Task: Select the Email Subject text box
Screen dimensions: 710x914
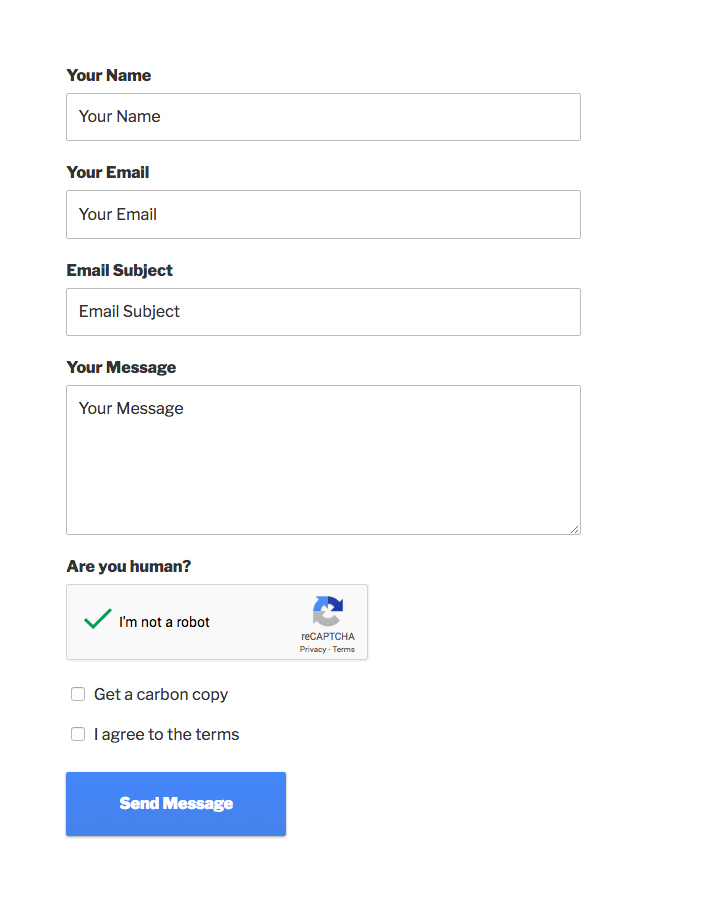Action: point(323,312)
